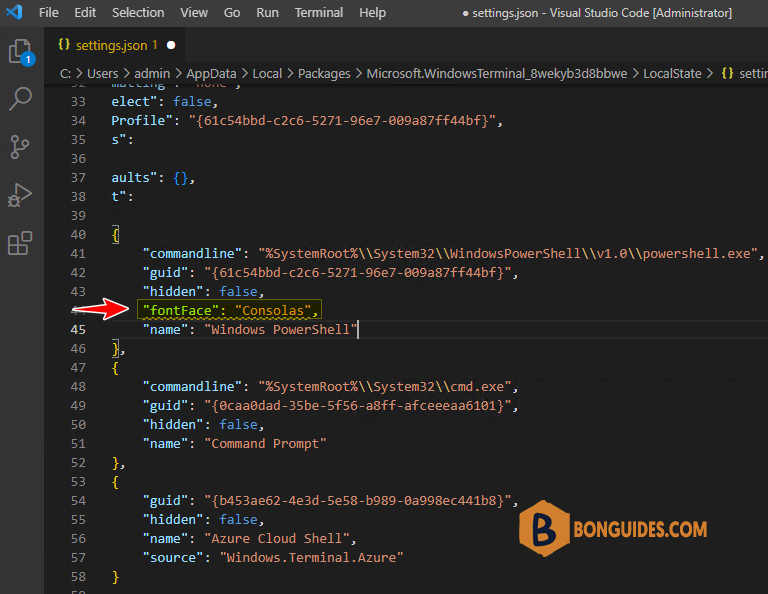Open the View menu
Image resolution: width=768 pixels, height=594 pixels.
click(194, 13)
